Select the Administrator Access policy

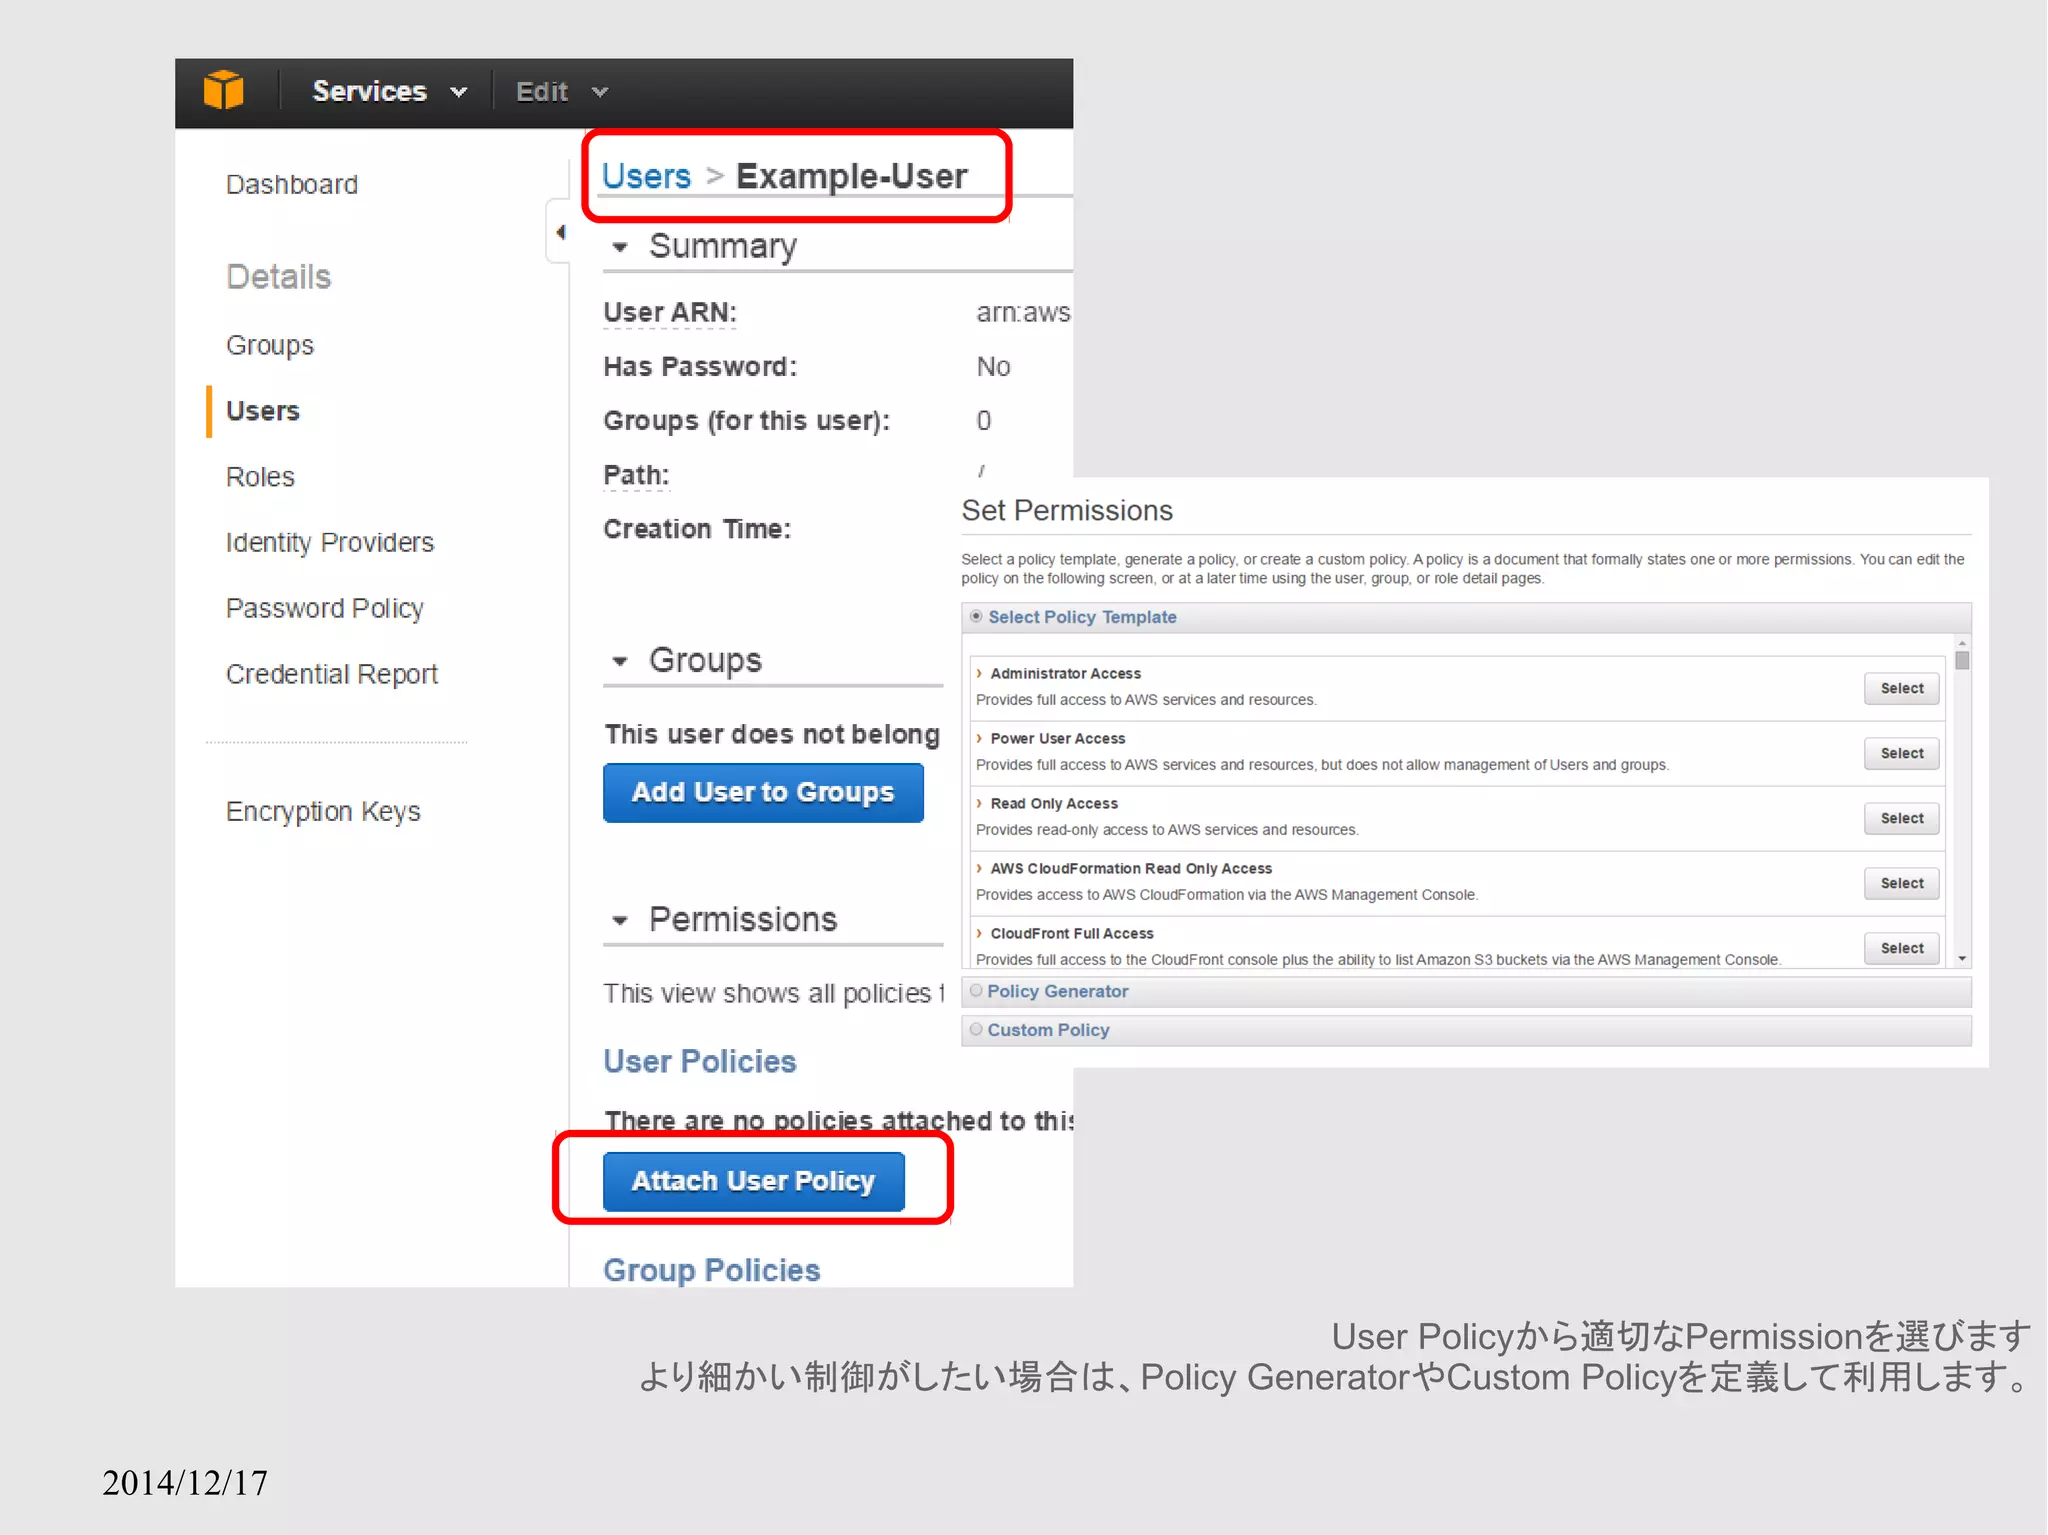[1901, 688]
